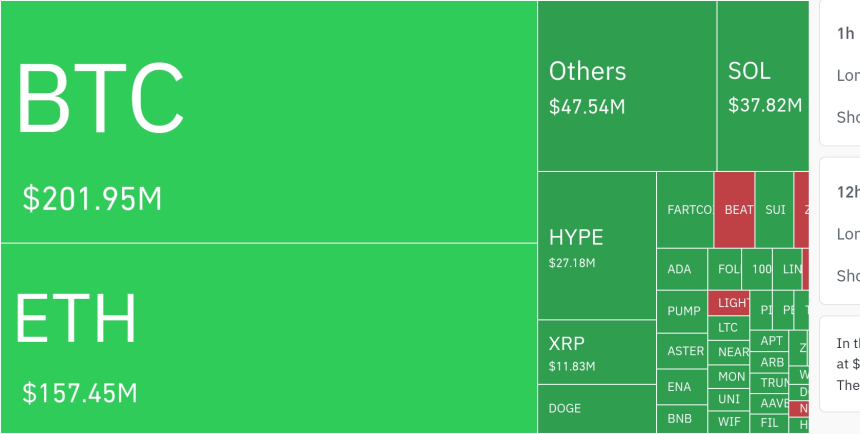Select the red BEAT tile
860x434 pixels.
pos(734,210)
